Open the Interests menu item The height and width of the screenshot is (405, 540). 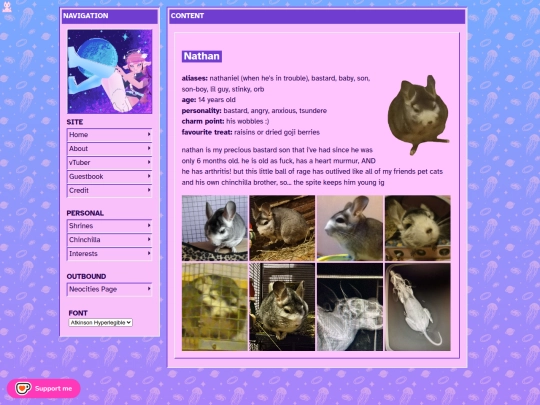click(x=110, y=254)
